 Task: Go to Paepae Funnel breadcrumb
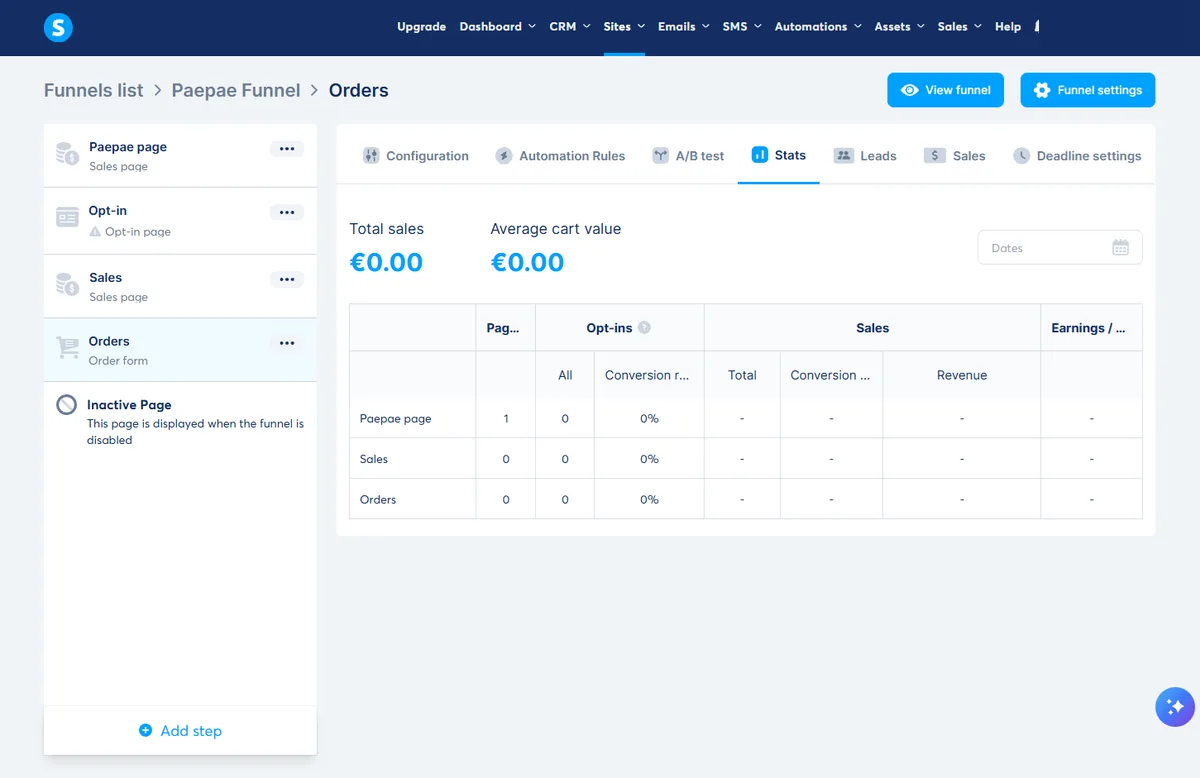coord(236,90)
